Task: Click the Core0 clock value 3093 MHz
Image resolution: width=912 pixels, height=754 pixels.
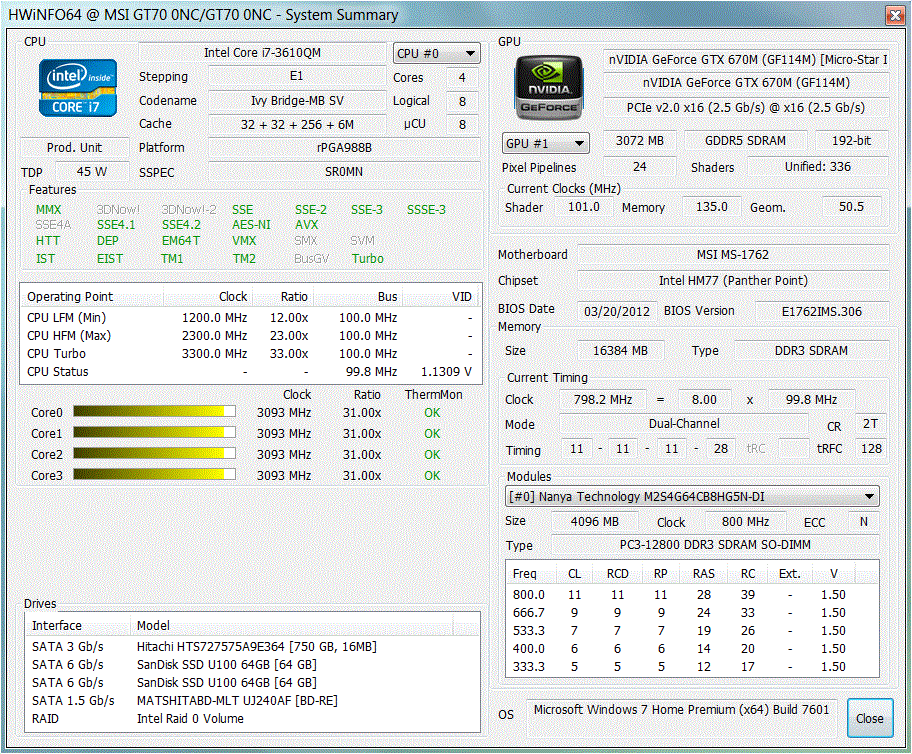Action: pyautogui.click(x=284, y=412)
